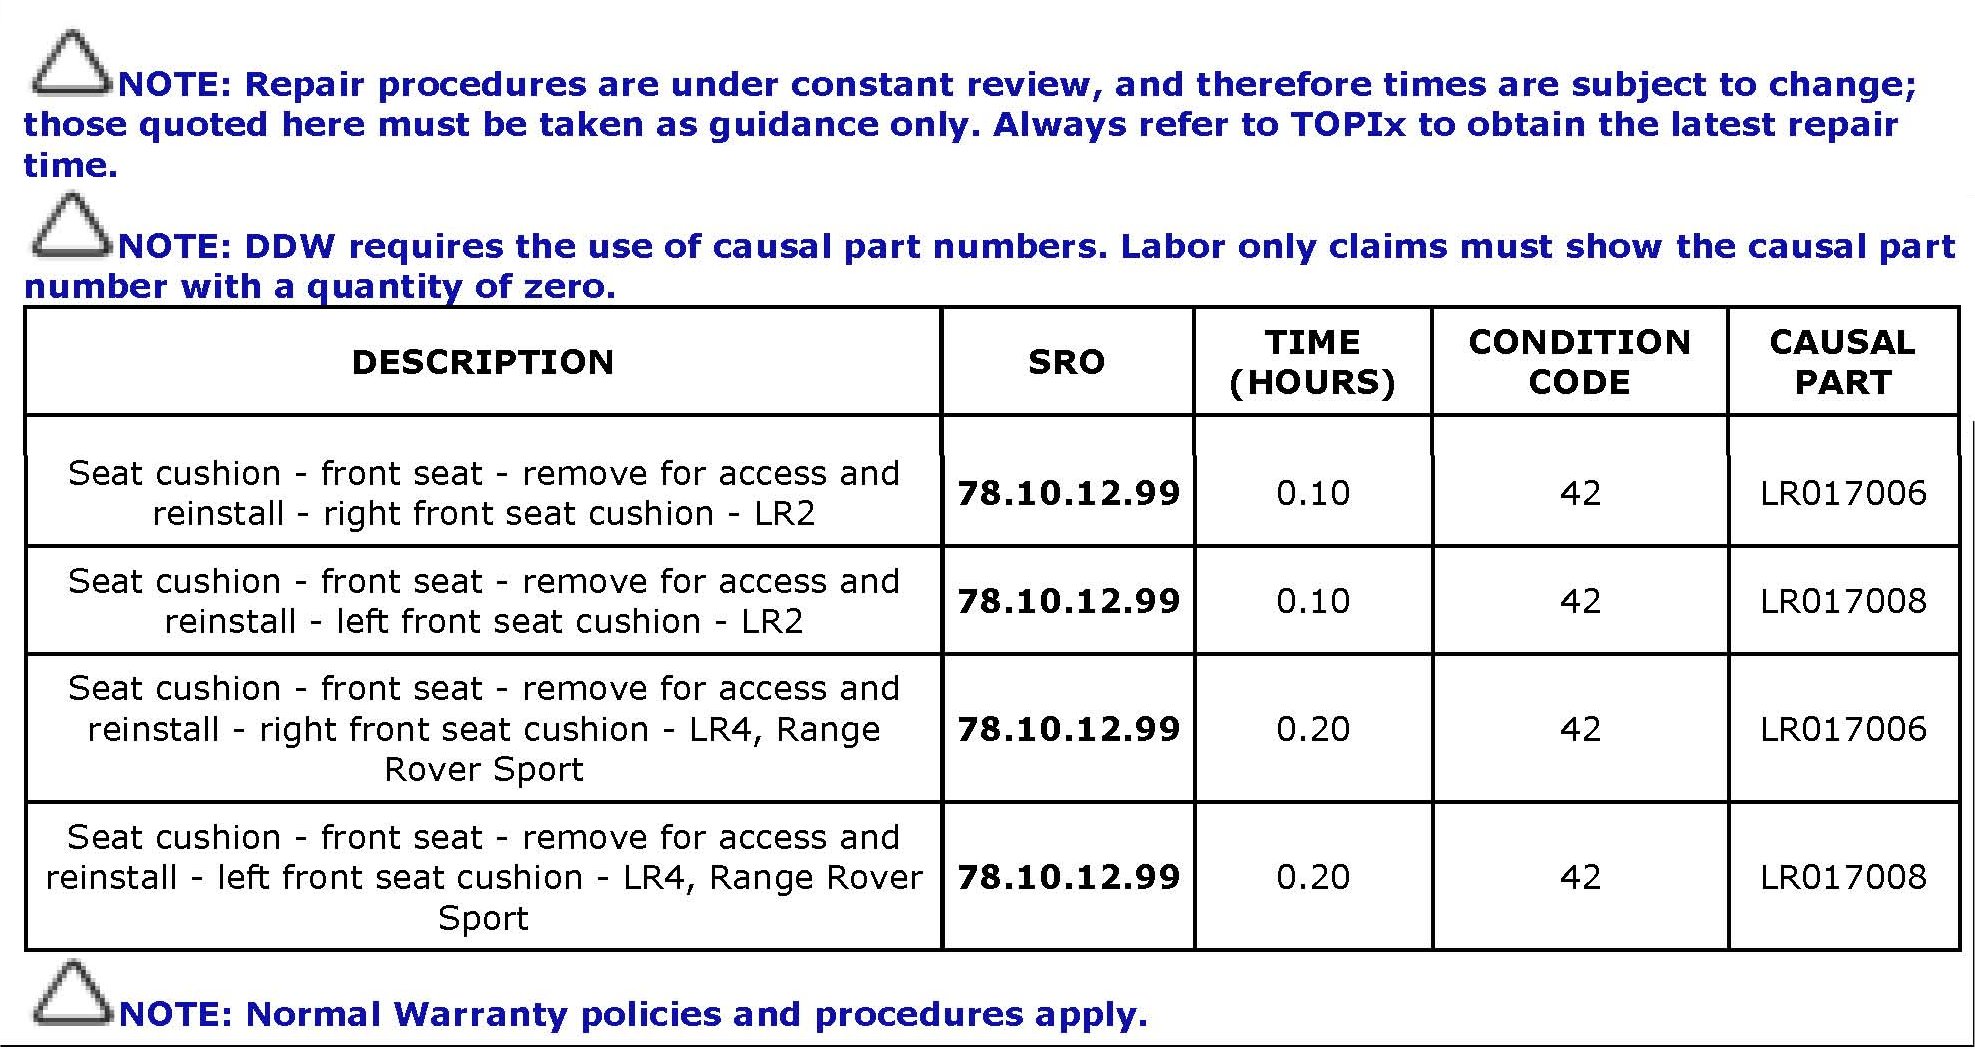Click the triangle icon beside the DDW note
Viewport: 1975px width, 1051px height.
69,226
